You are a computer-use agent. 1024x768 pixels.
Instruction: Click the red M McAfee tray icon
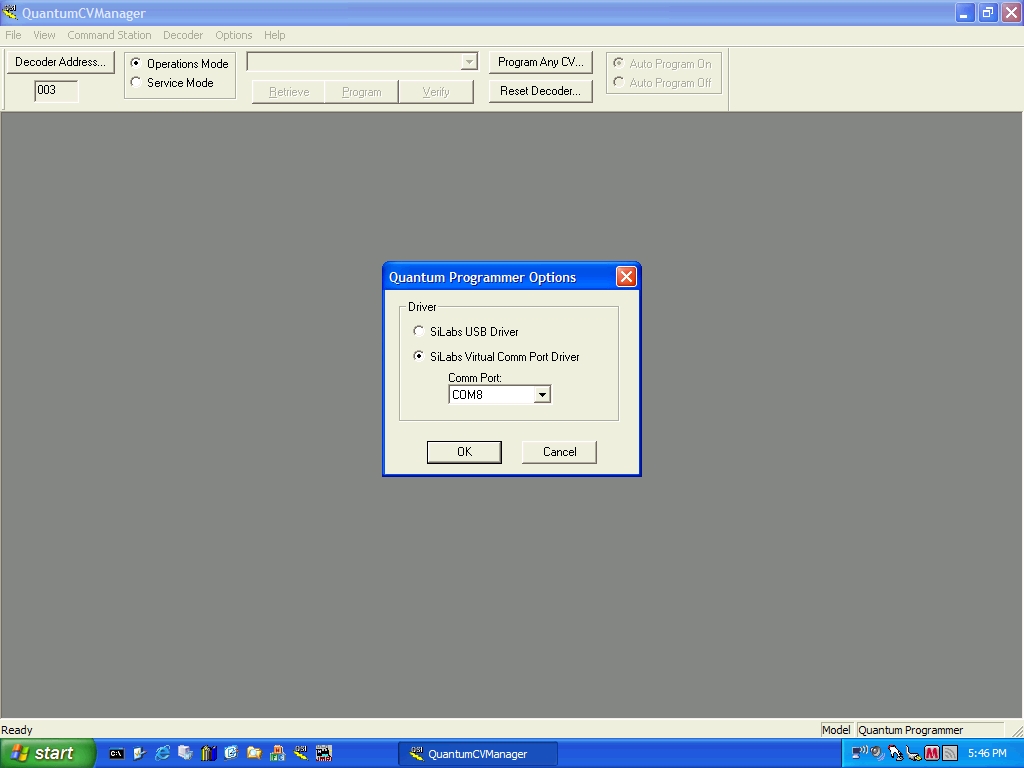[932, 753]
